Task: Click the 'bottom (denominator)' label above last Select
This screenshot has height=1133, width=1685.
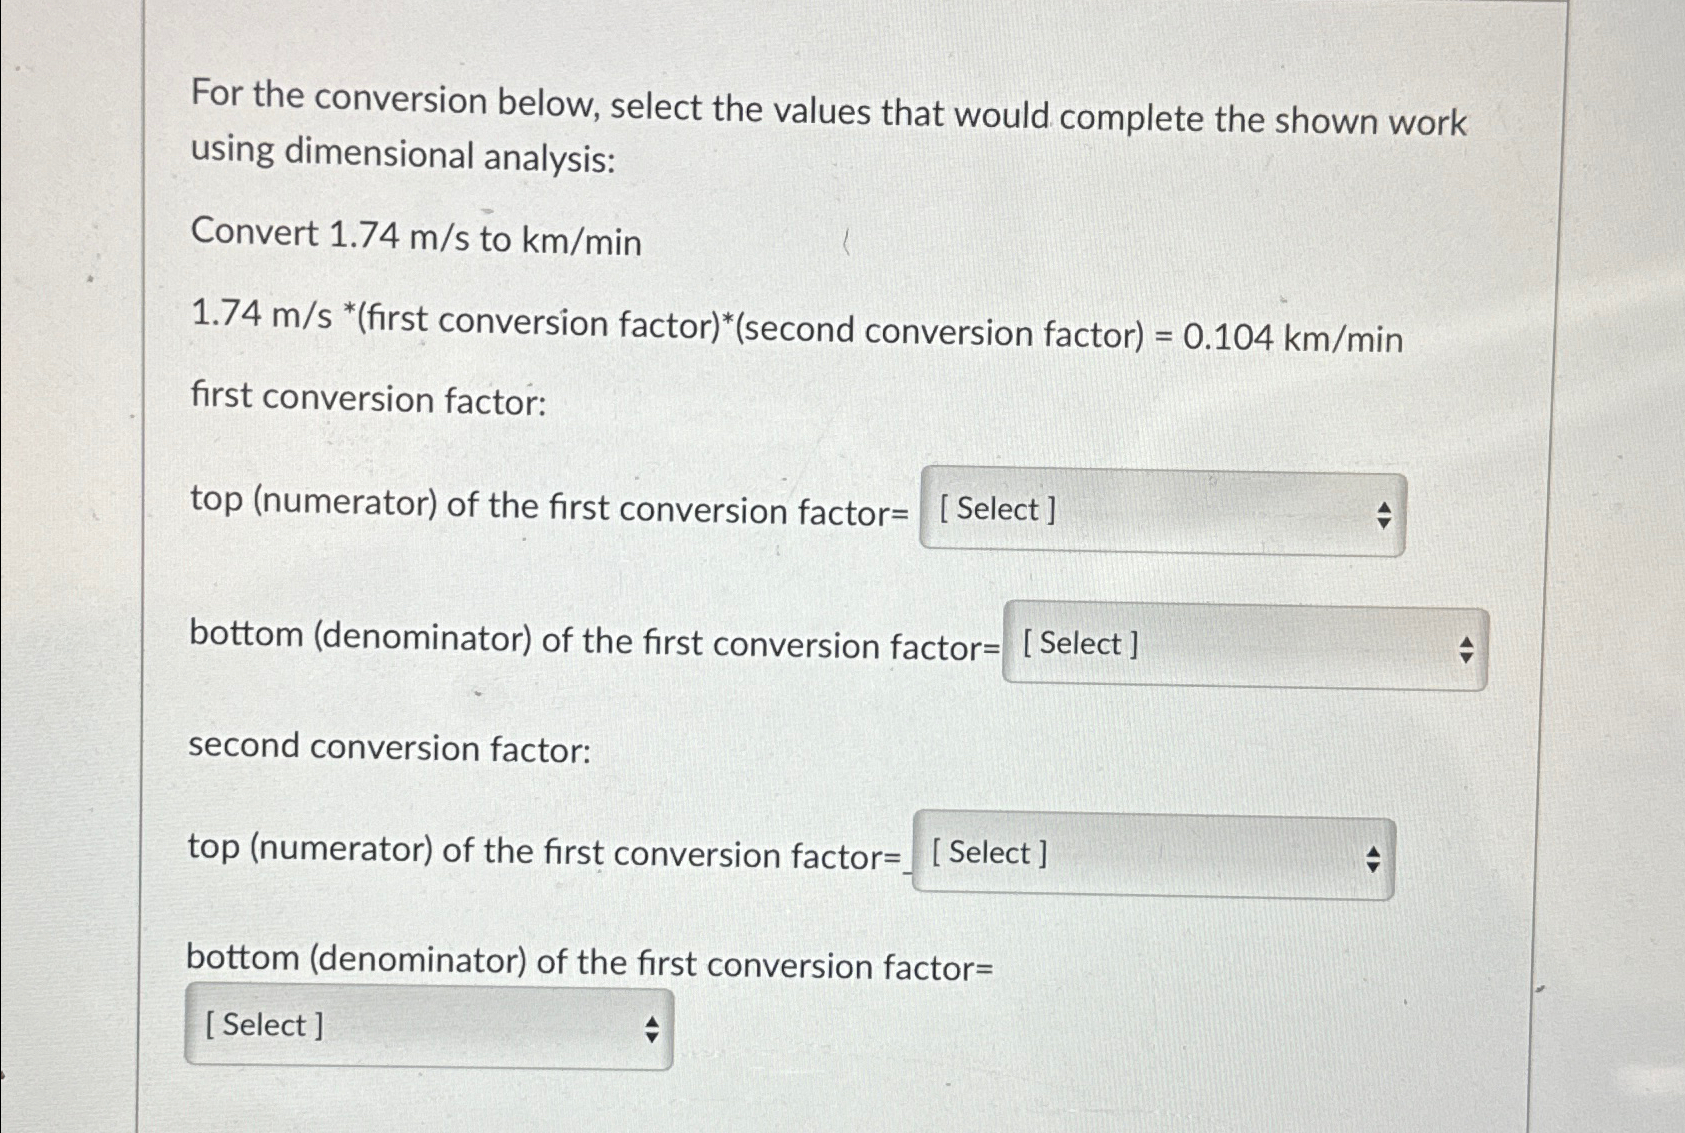Action: coord(590,964)
